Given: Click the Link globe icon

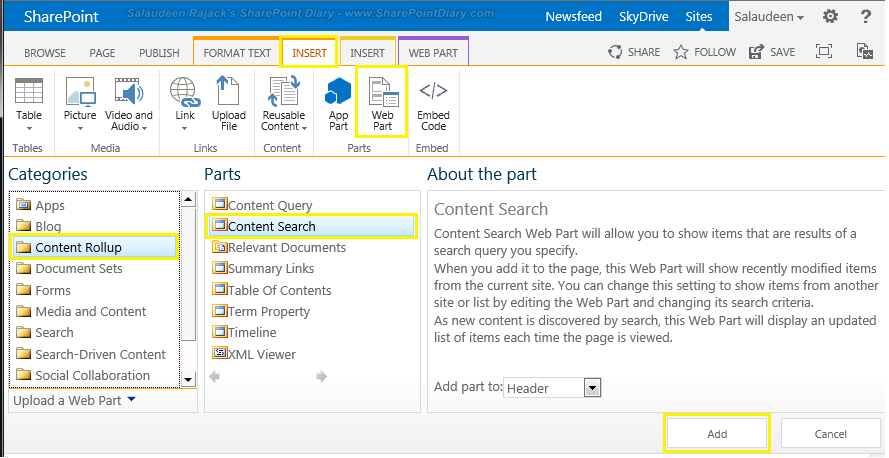Looking at the screenshot, I should [185, 91].
